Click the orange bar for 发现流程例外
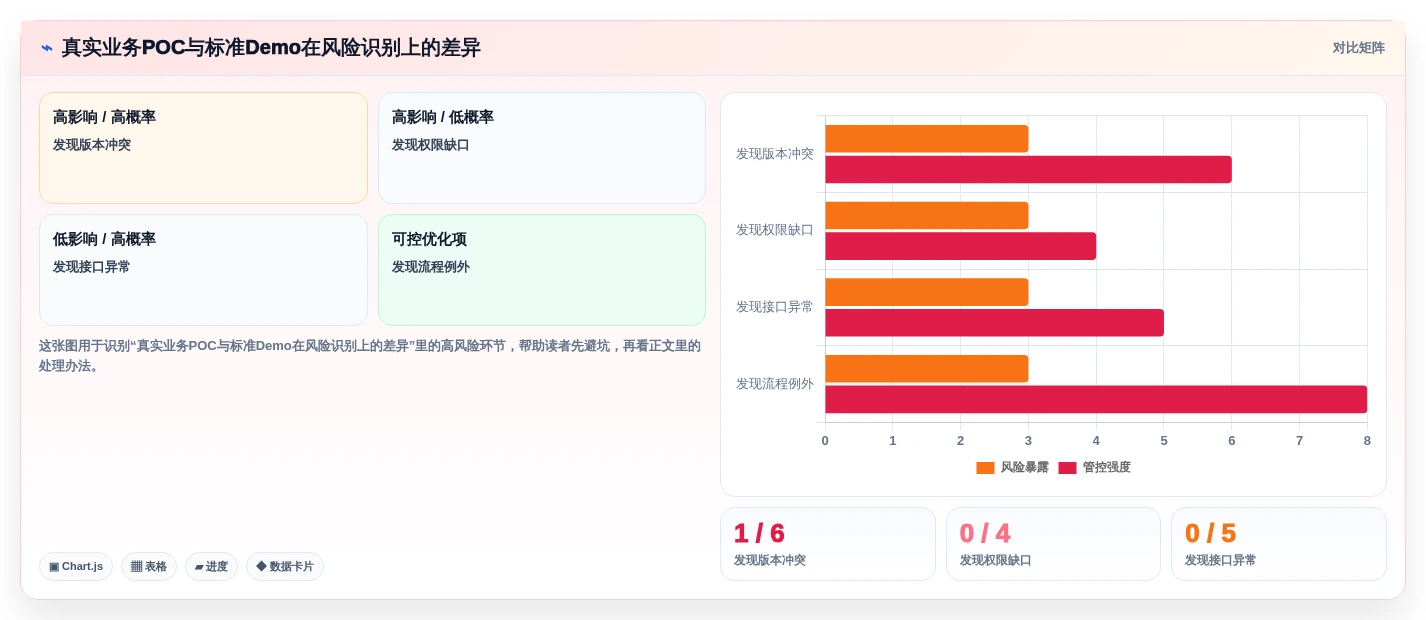This screenshot has width=1426, height=620. tap(926, 368)
